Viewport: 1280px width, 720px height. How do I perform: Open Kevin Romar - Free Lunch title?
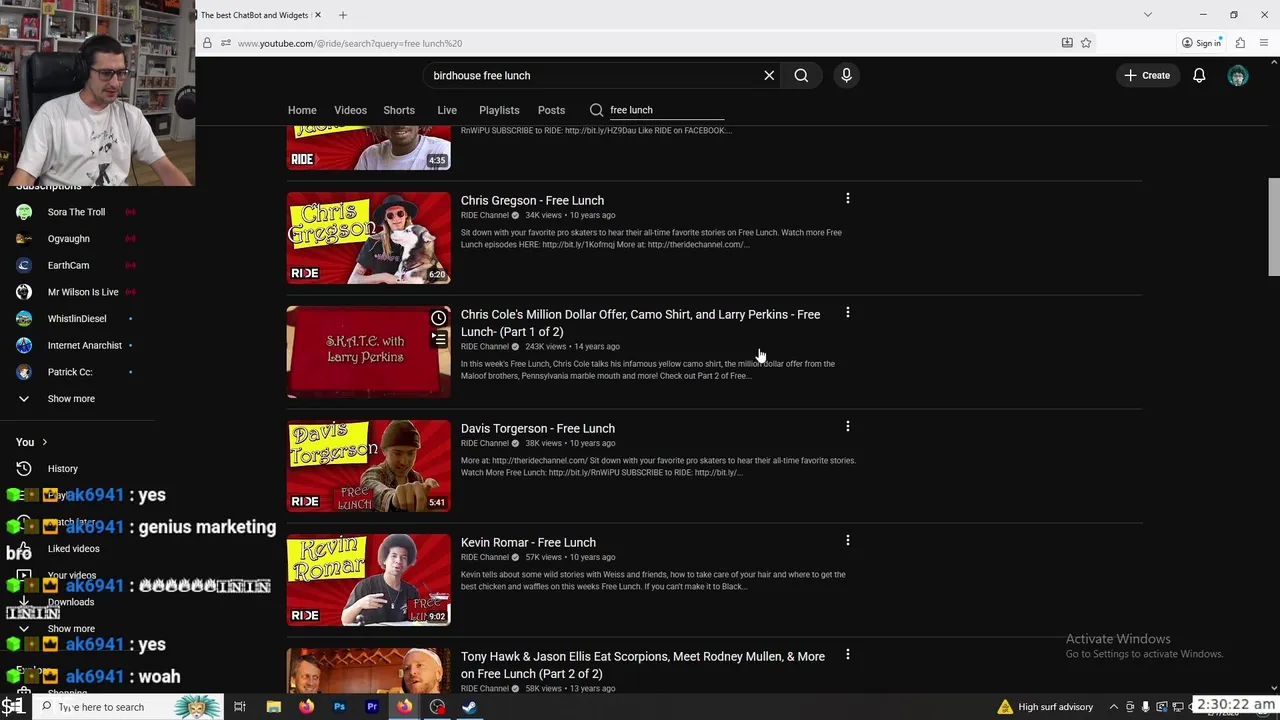528,542
